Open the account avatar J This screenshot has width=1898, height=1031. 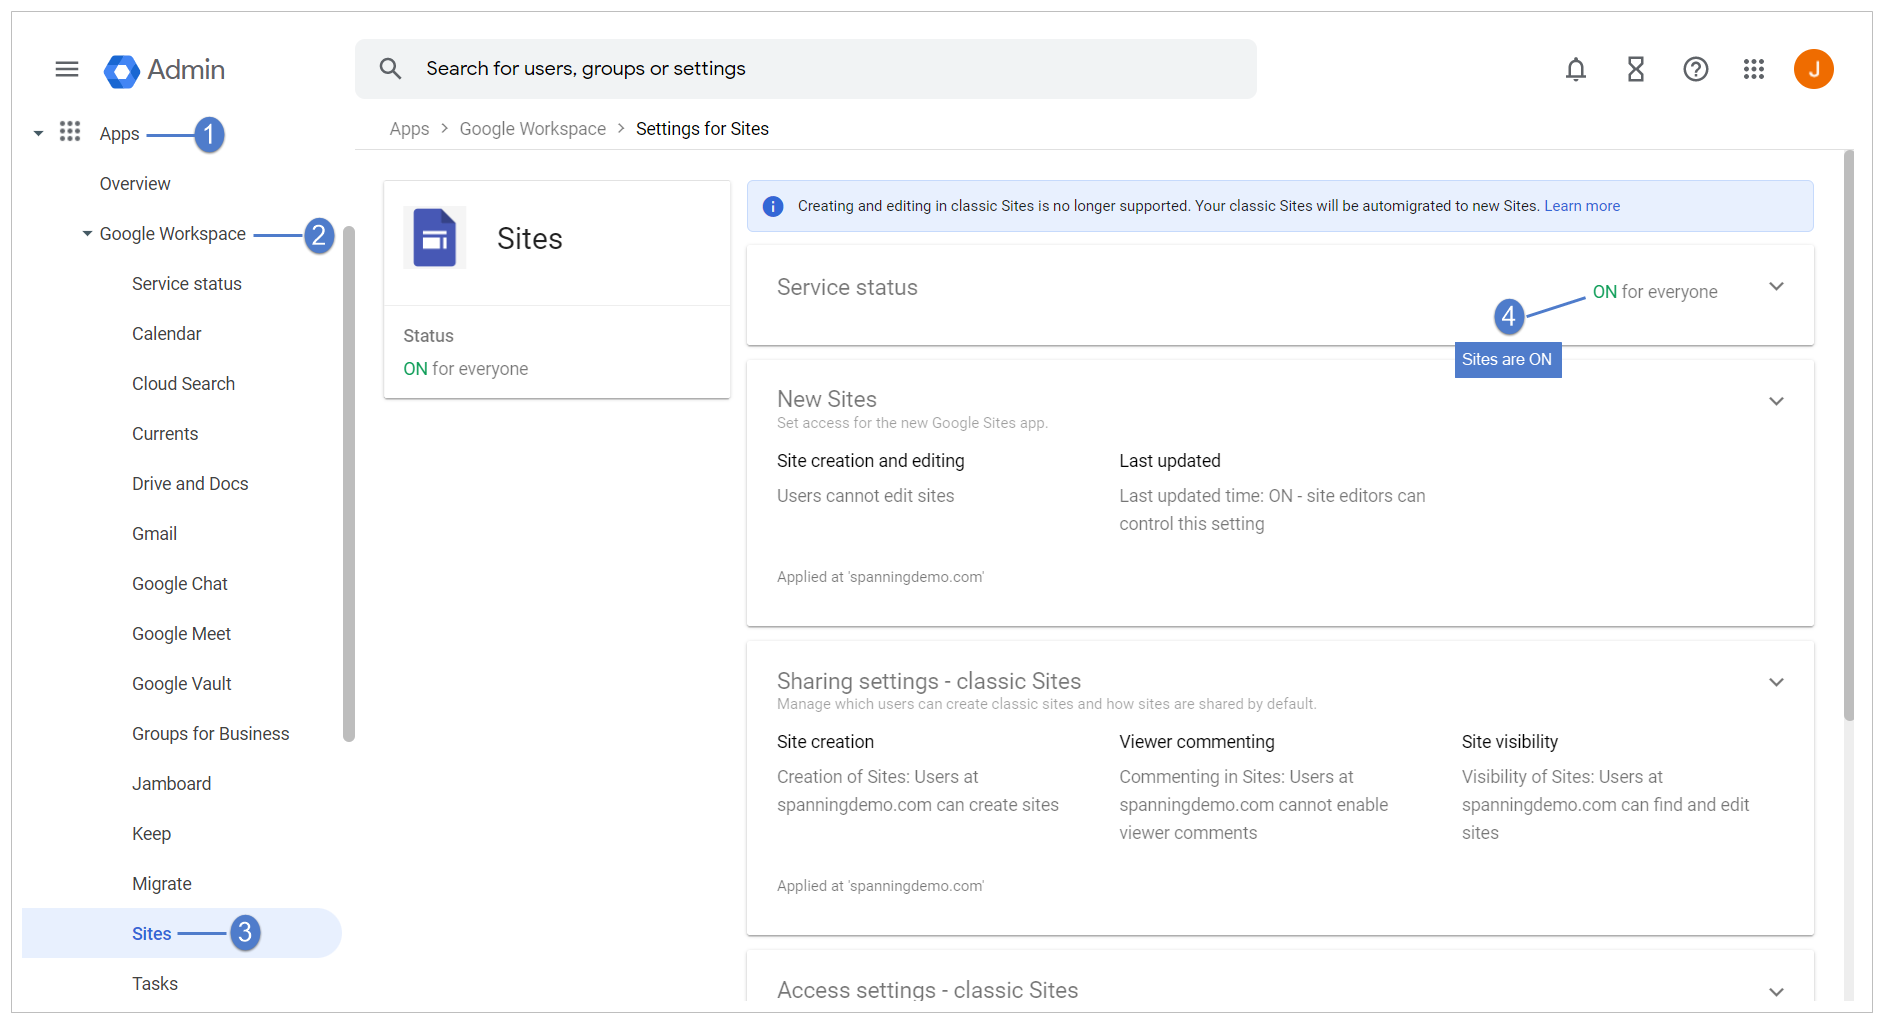1814,69
